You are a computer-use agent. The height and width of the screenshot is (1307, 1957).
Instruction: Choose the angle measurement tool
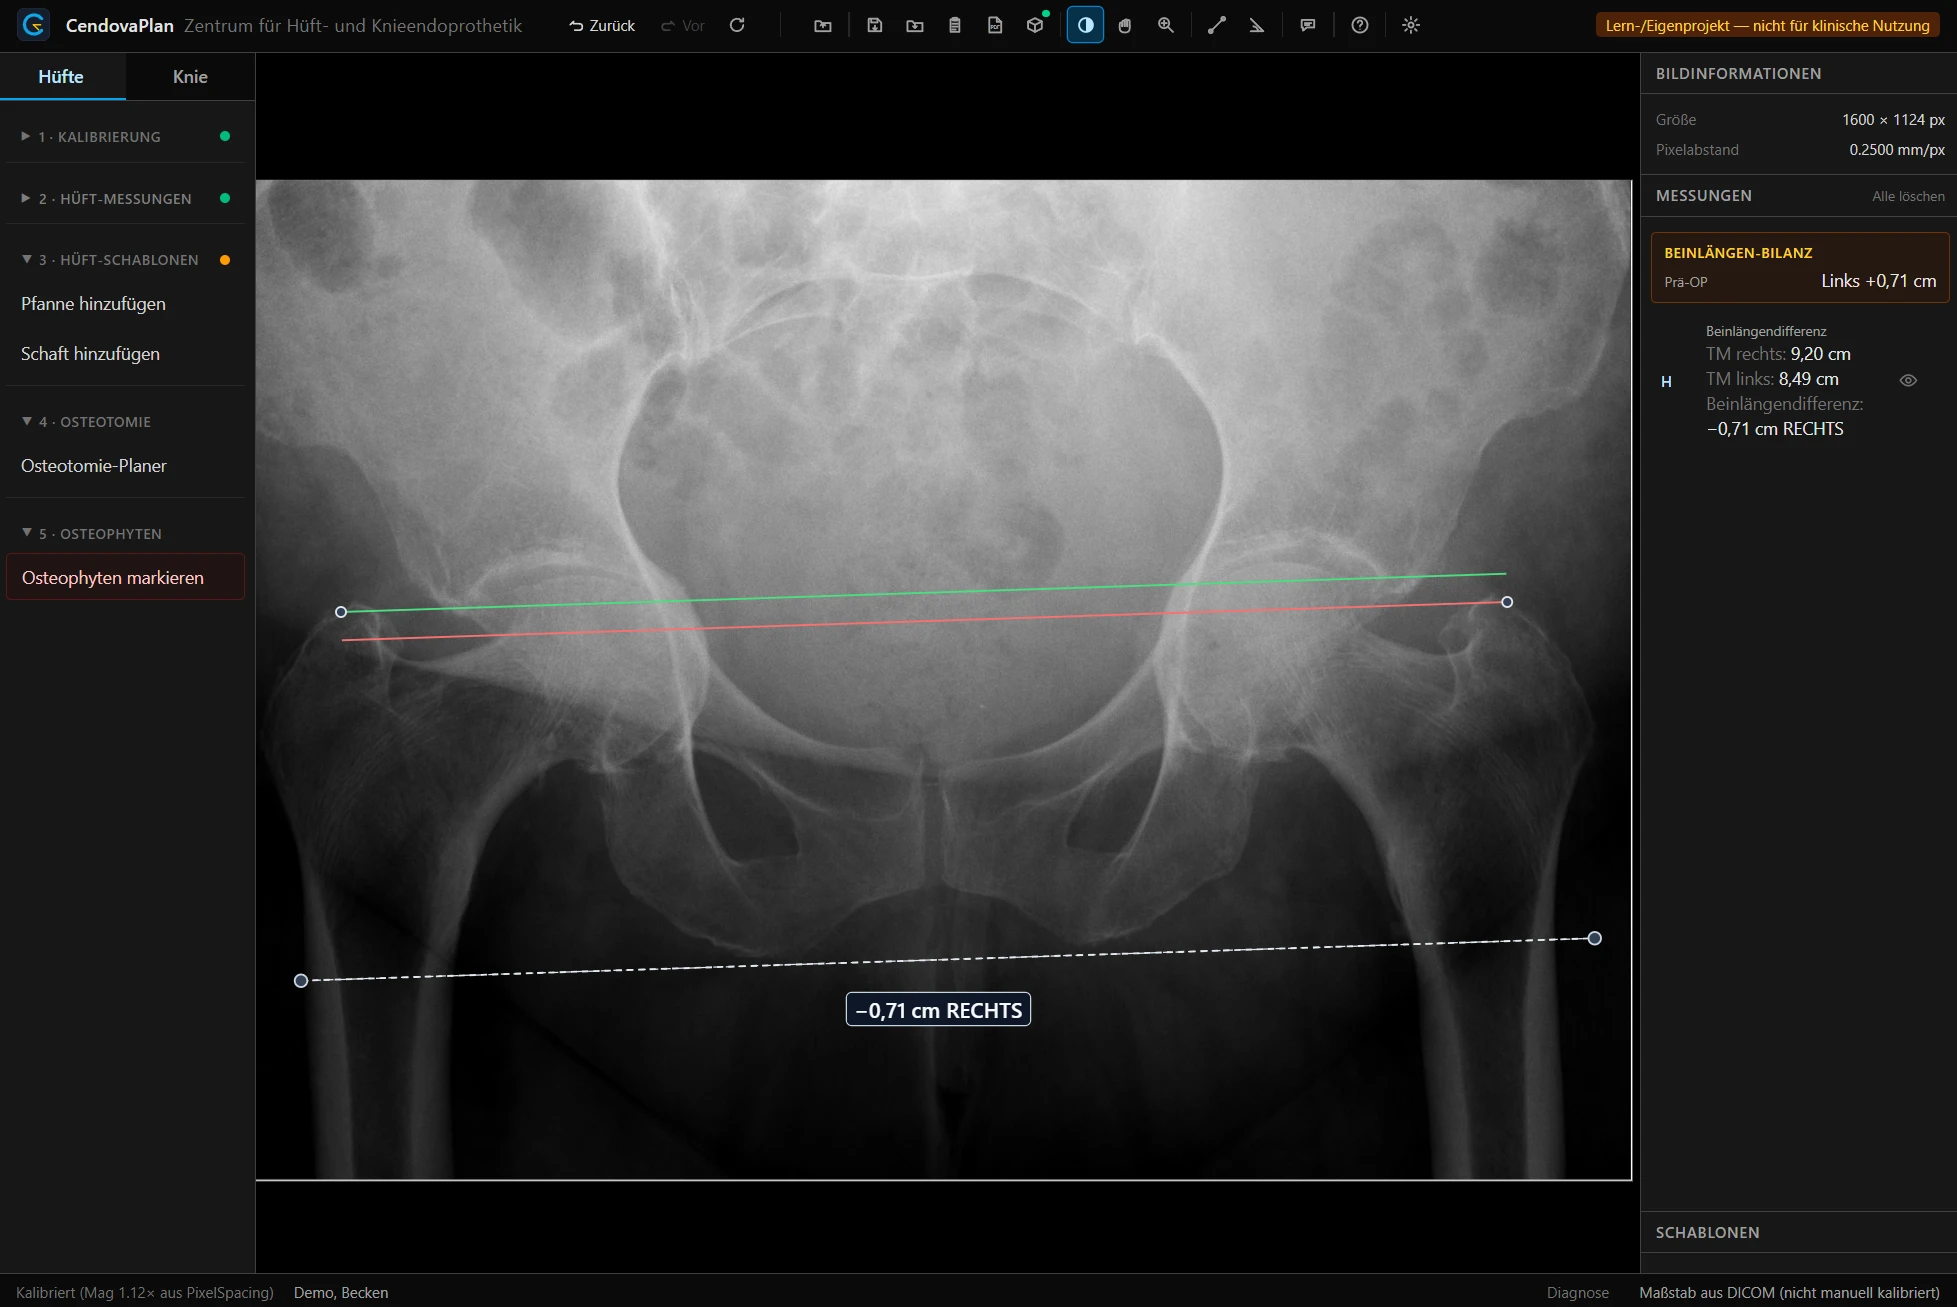(x=1257, y=25)
